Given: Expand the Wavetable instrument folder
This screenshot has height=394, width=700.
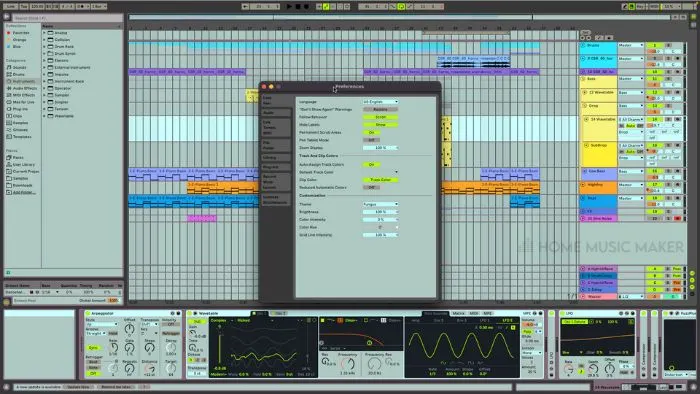Looking at the screenshot, I should [x=44, y=116].
